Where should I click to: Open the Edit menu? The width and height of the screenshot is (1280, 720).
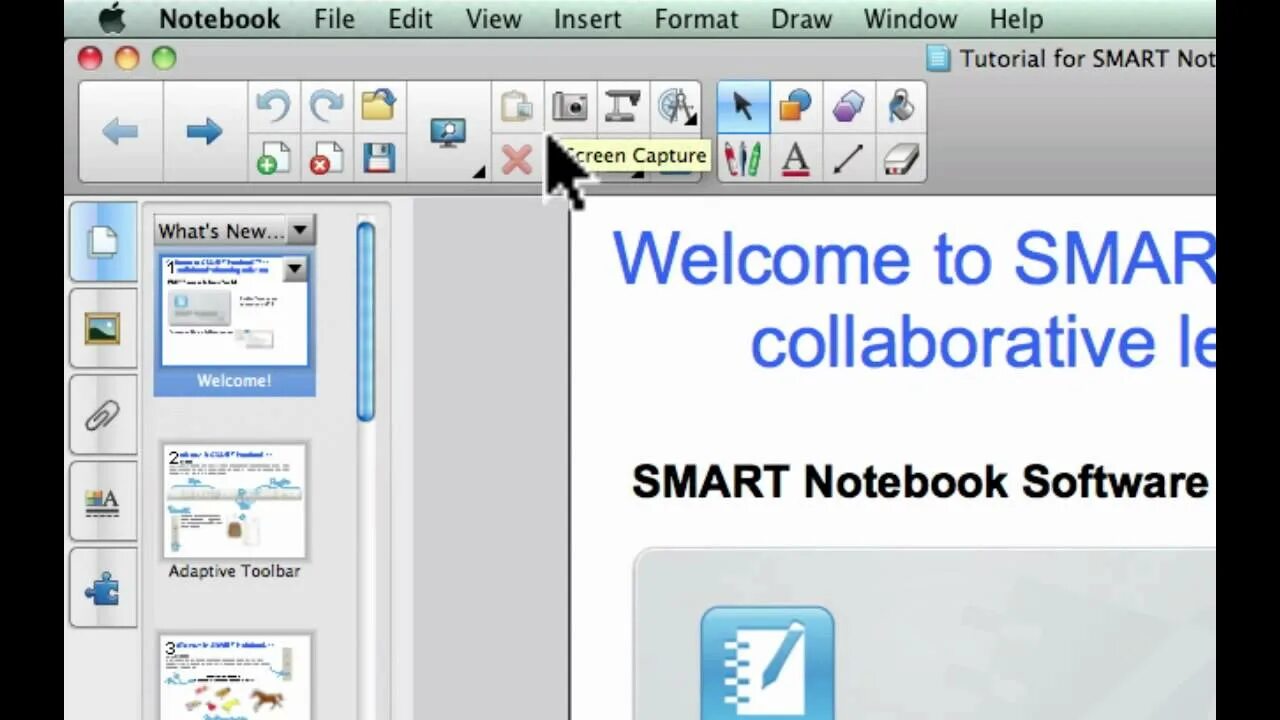click(410, 18)
